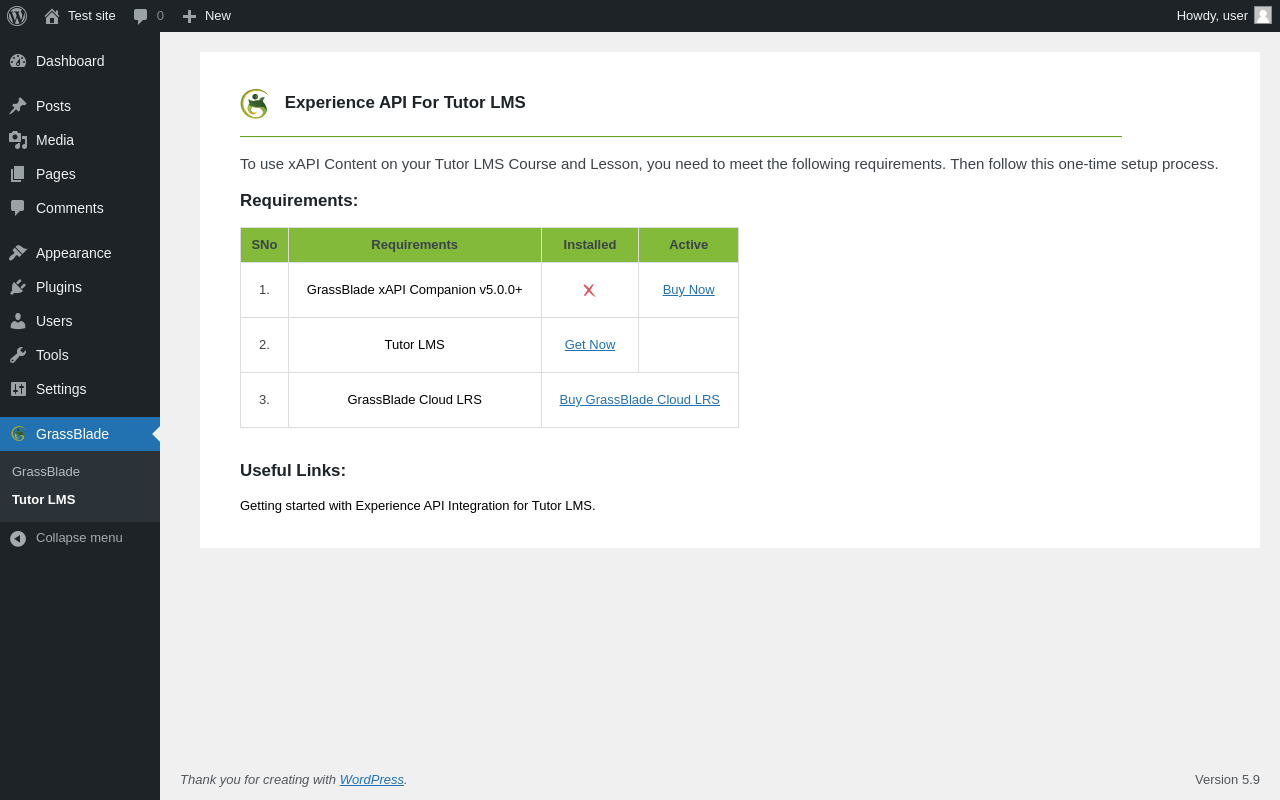Click the WordPress link in footer

click(x=372, y=780)
